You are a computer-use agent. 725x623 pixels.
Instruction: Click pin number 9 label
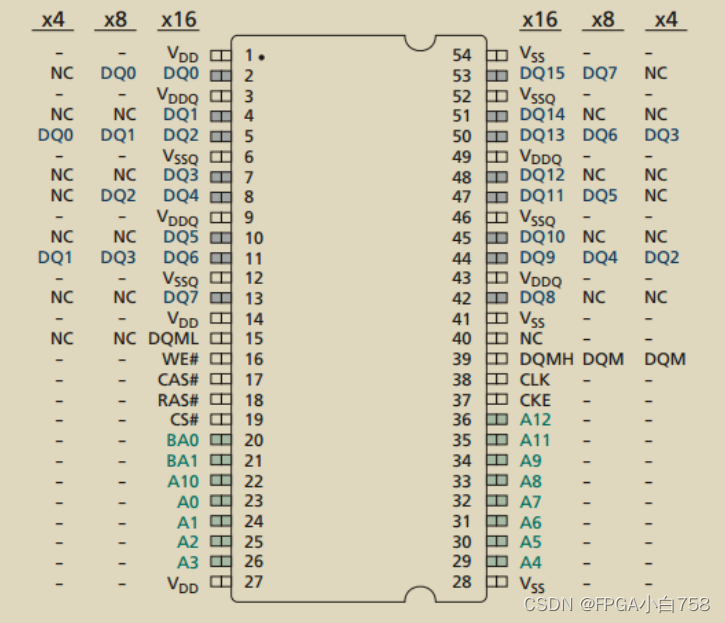249,217
